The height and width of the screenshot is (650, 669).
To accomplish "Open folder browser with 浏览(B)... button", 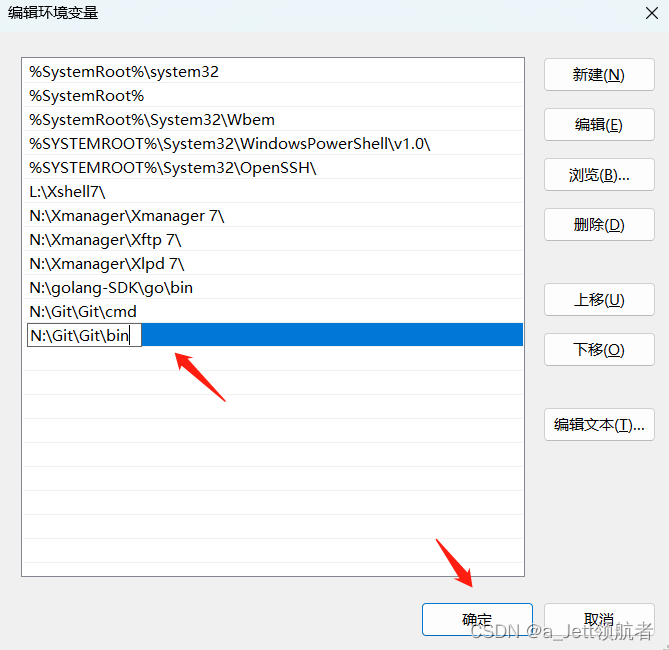I will click(599, 175).
